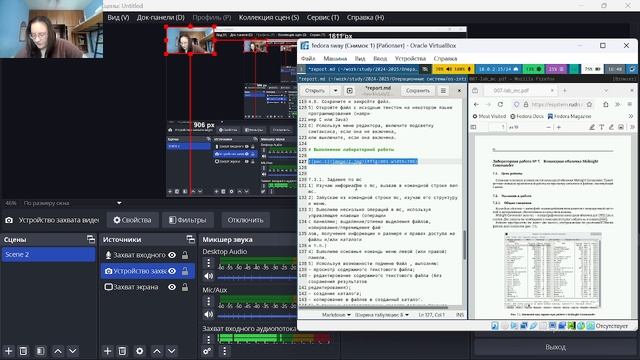The image size is (640, 360).
Task: Pop out the Источники dock panel
Action: click(x=190, y=239)
